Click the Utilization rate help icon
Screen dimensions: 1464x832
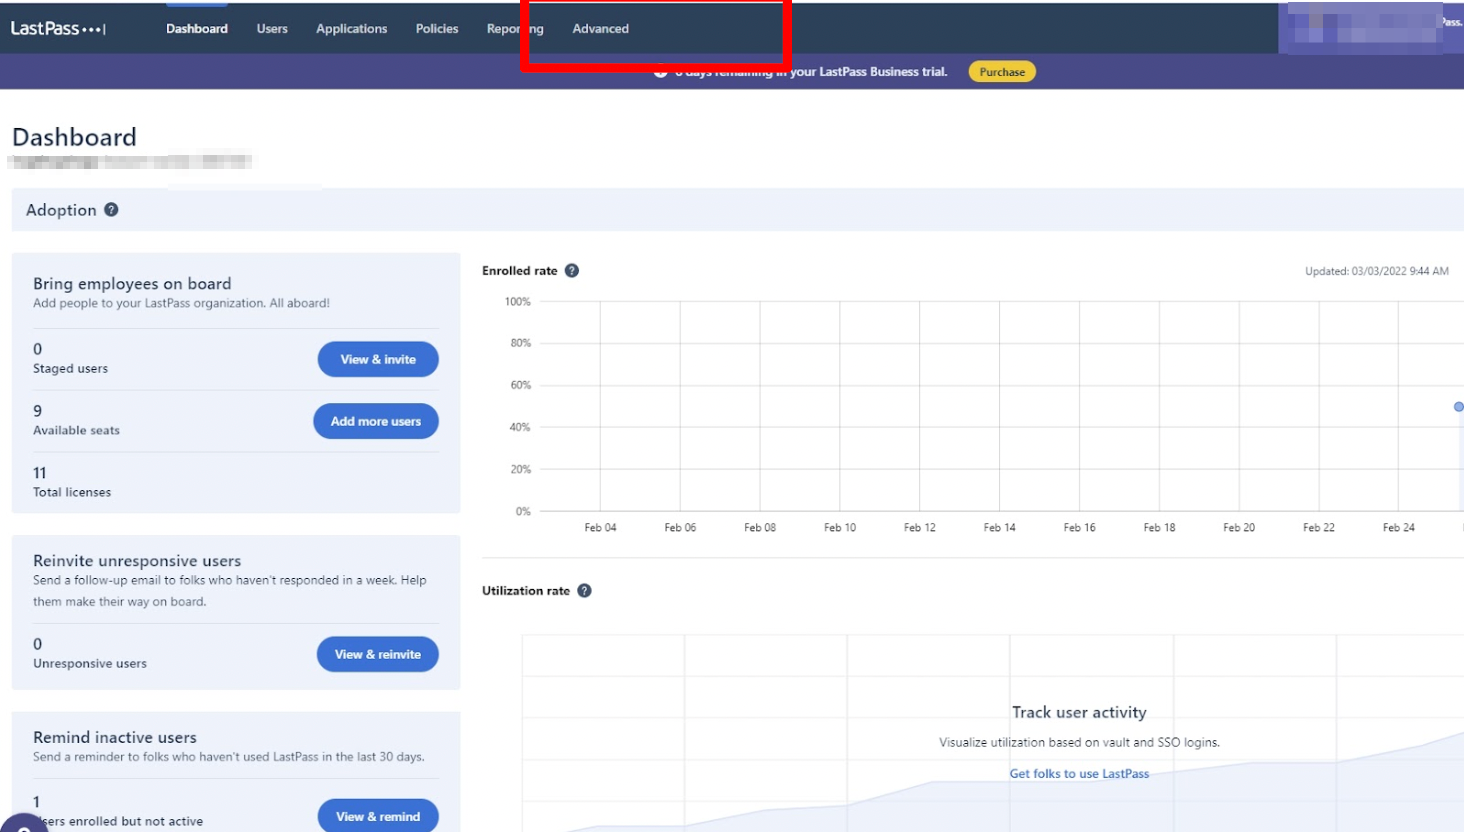585,591
